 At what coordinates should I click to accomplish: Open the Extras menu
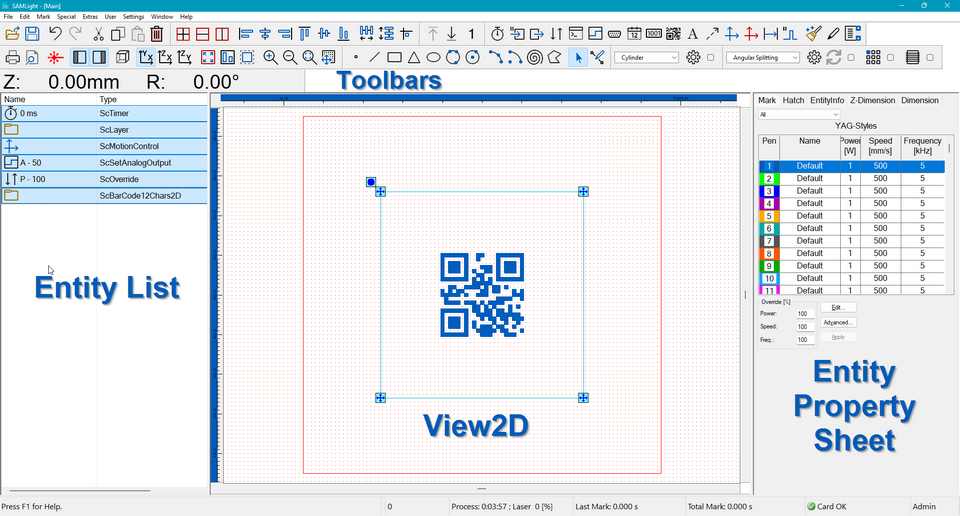pos(90,17)
